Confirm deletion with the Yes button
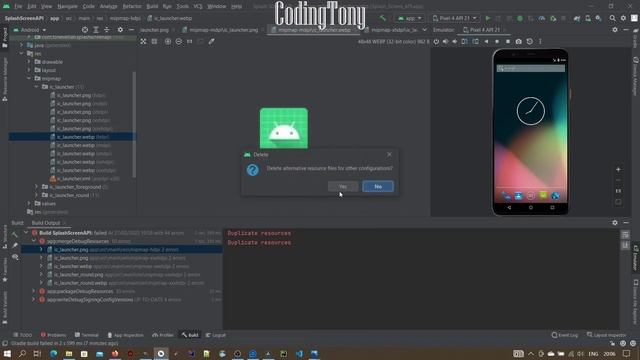640x360 pixels. [343, 187]
